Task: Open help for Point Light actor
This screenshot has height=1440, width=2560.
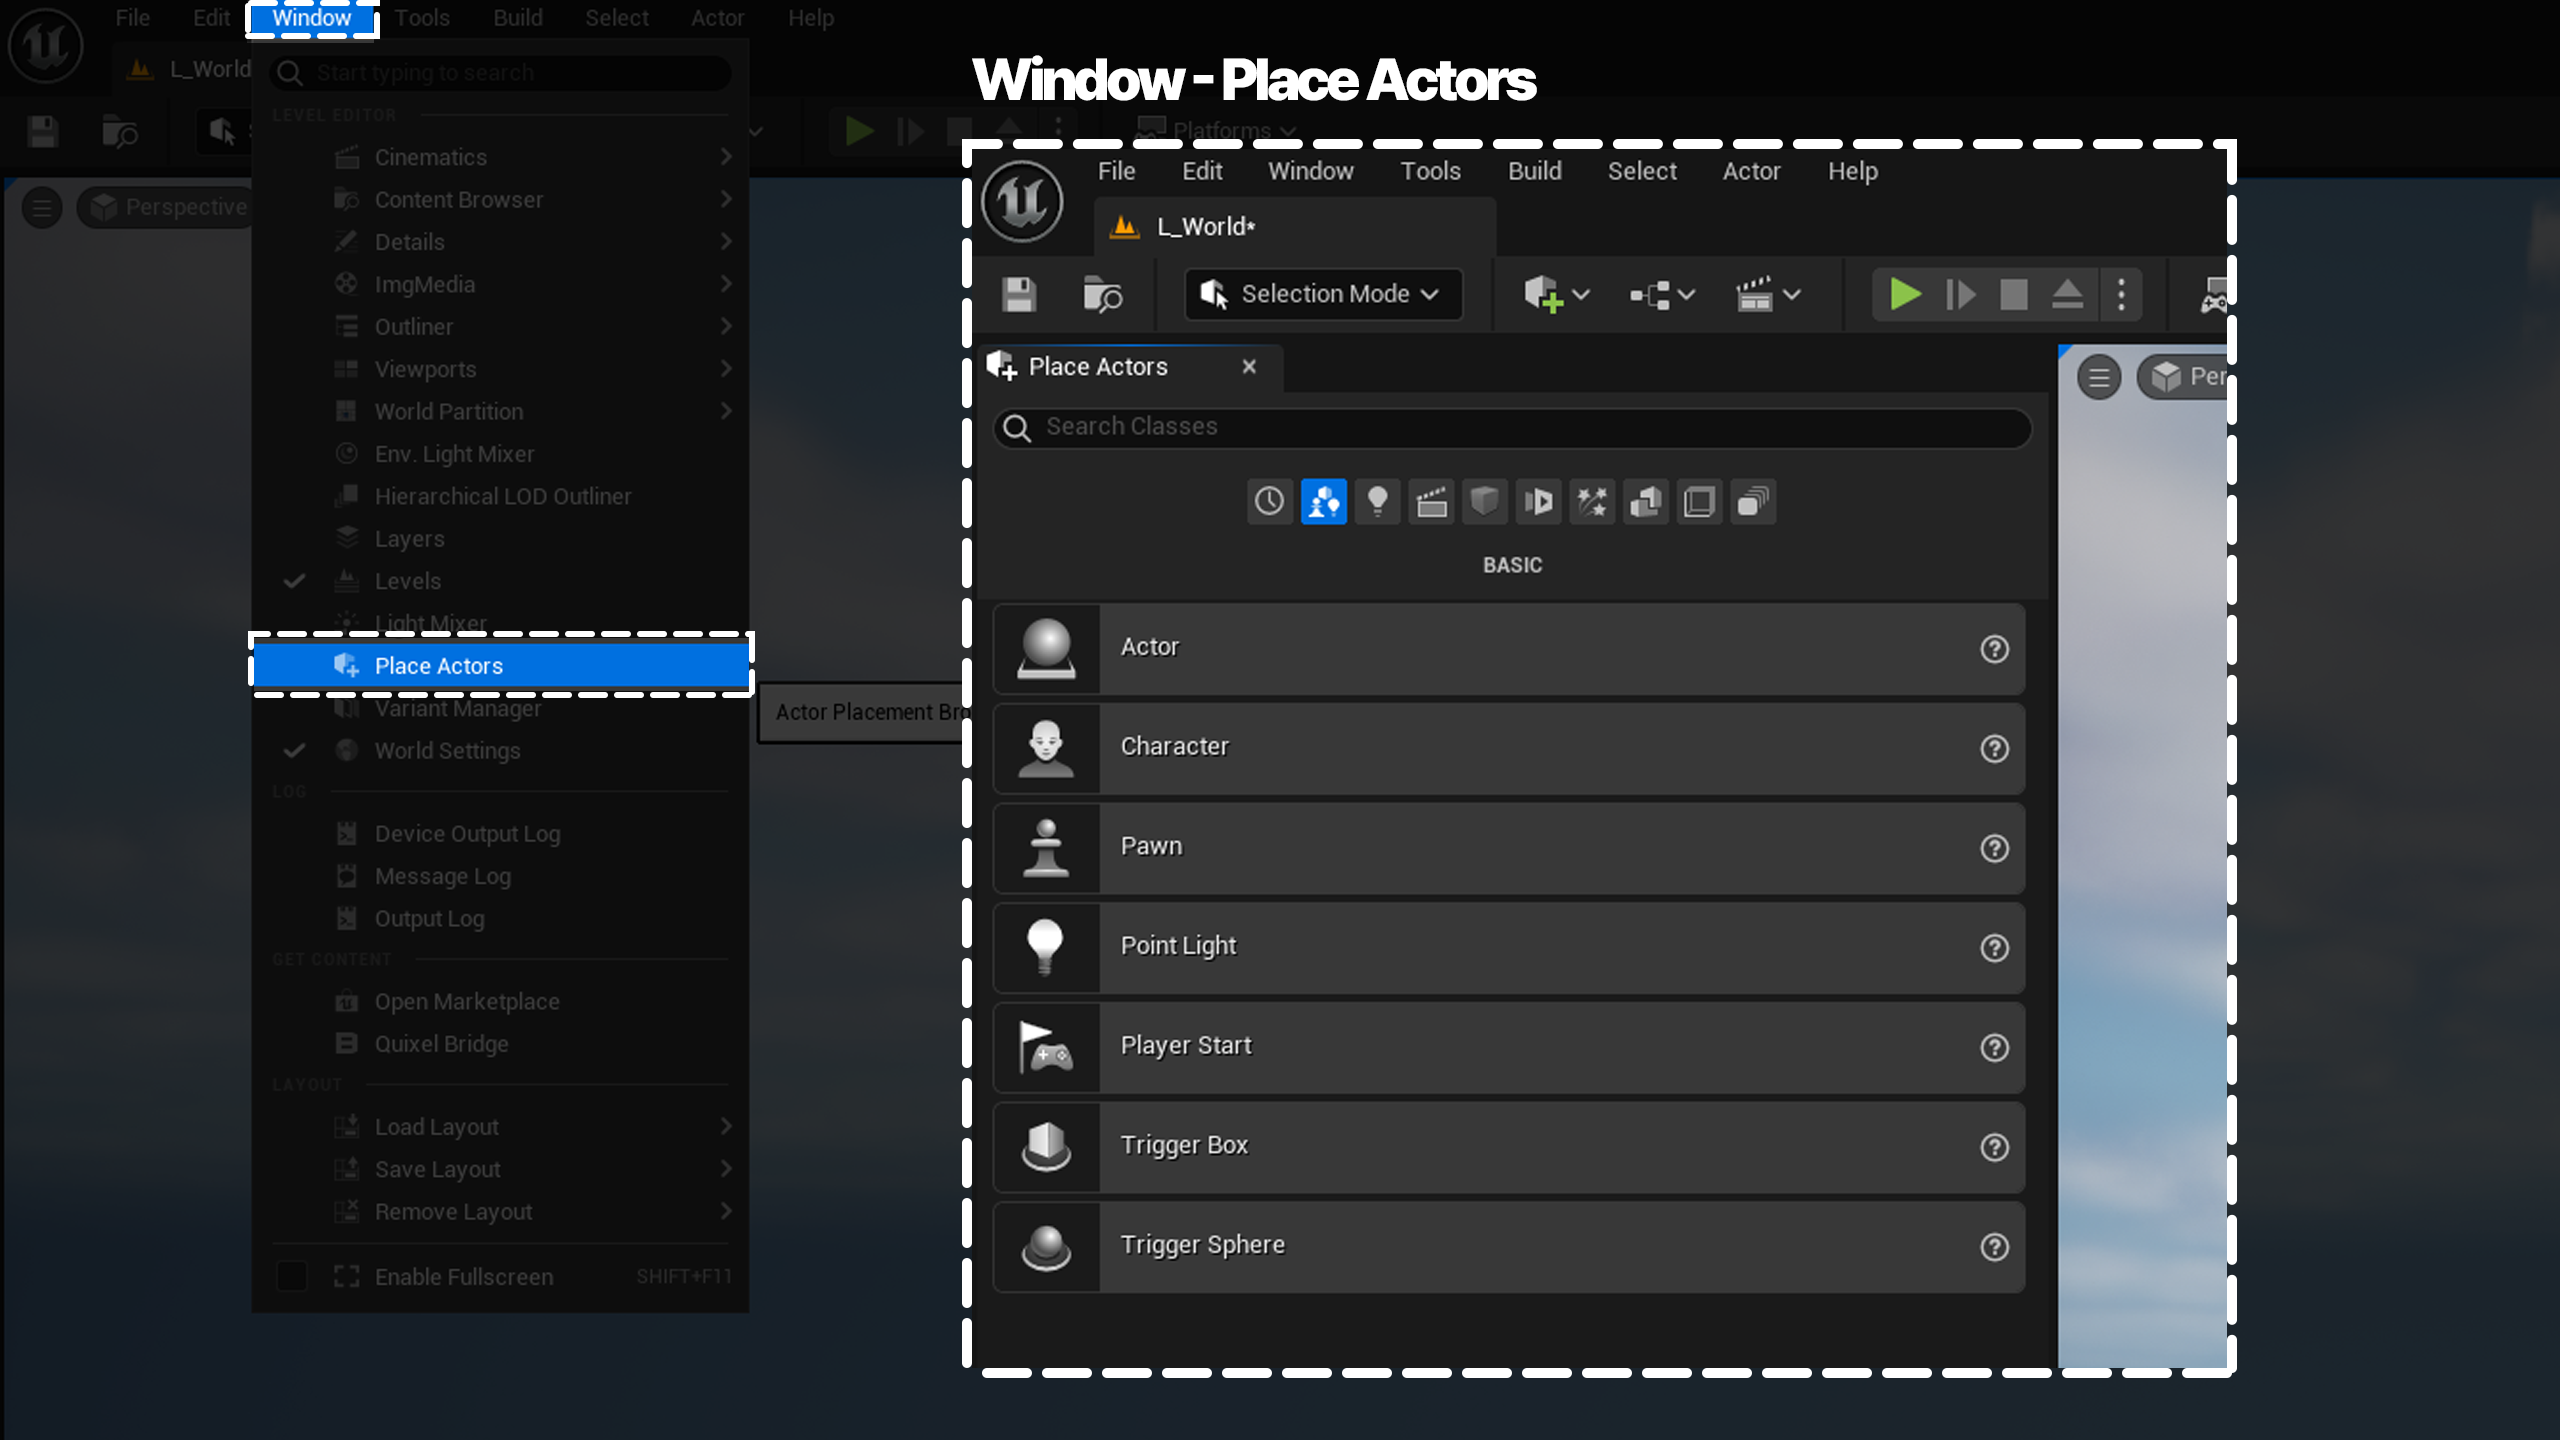Action: (x=1994, y=947)
